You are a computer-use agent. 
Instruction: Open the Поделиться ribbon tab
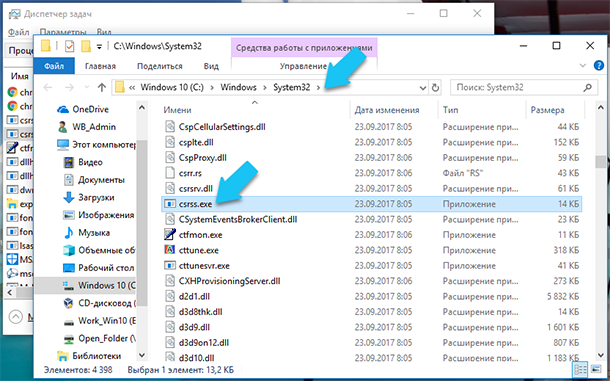[160, 66]
